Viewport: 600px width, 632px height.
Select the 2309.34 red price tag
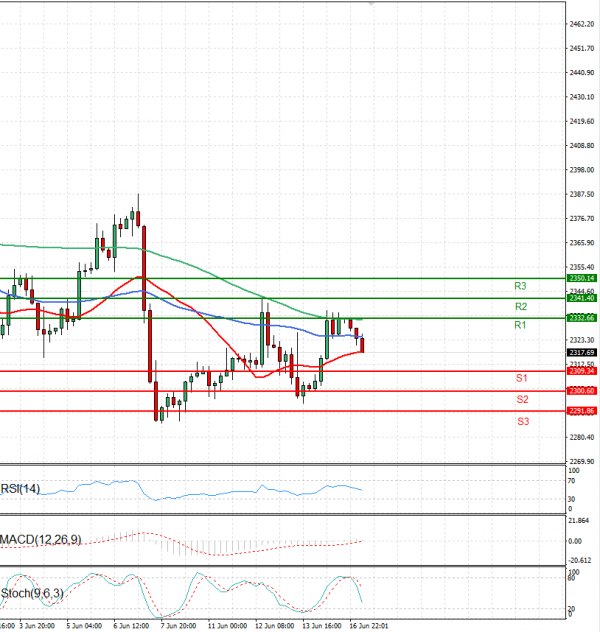581,371
